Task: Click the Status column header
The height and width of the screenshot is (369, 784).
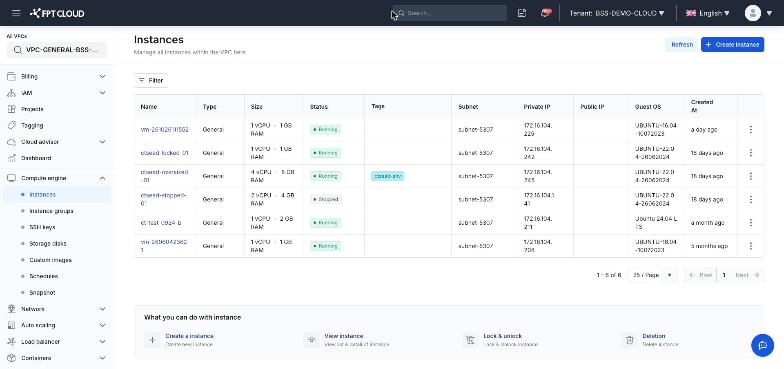Action: point(319,107)
